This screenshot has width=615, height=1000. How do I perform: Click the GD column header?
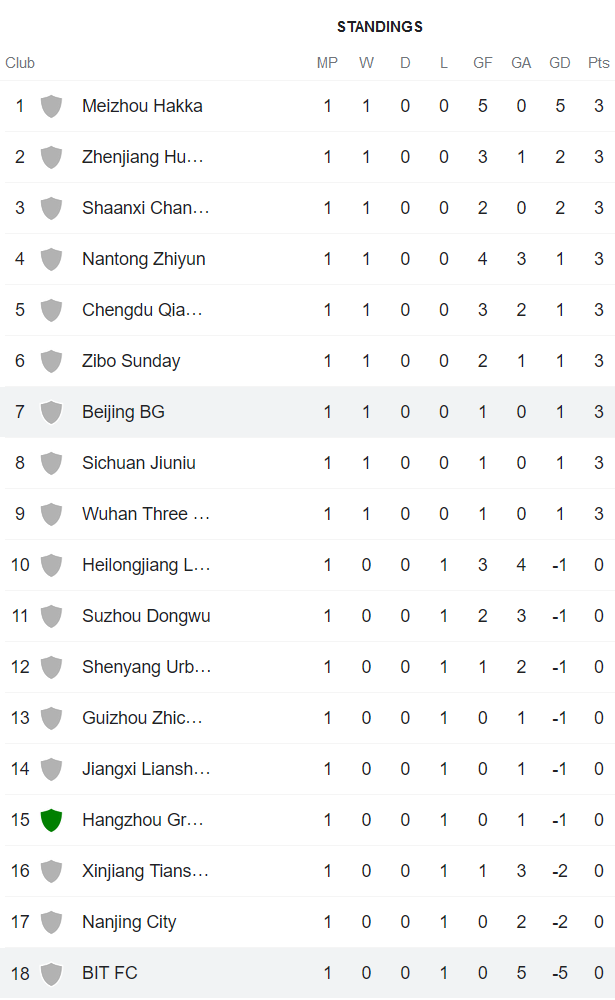(559, 62)
